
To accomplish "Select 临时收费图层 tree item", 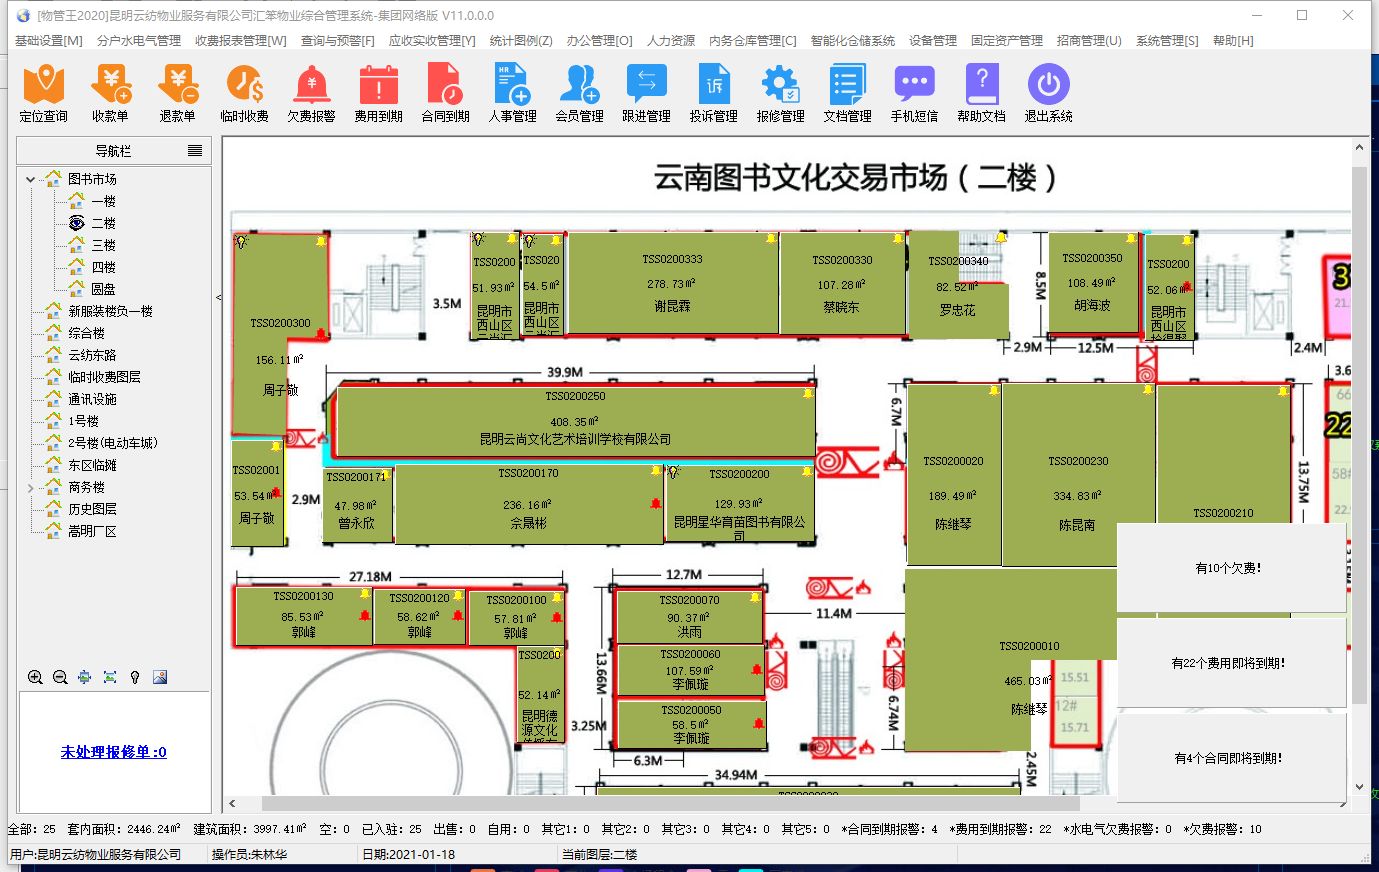I will [104, 377].
